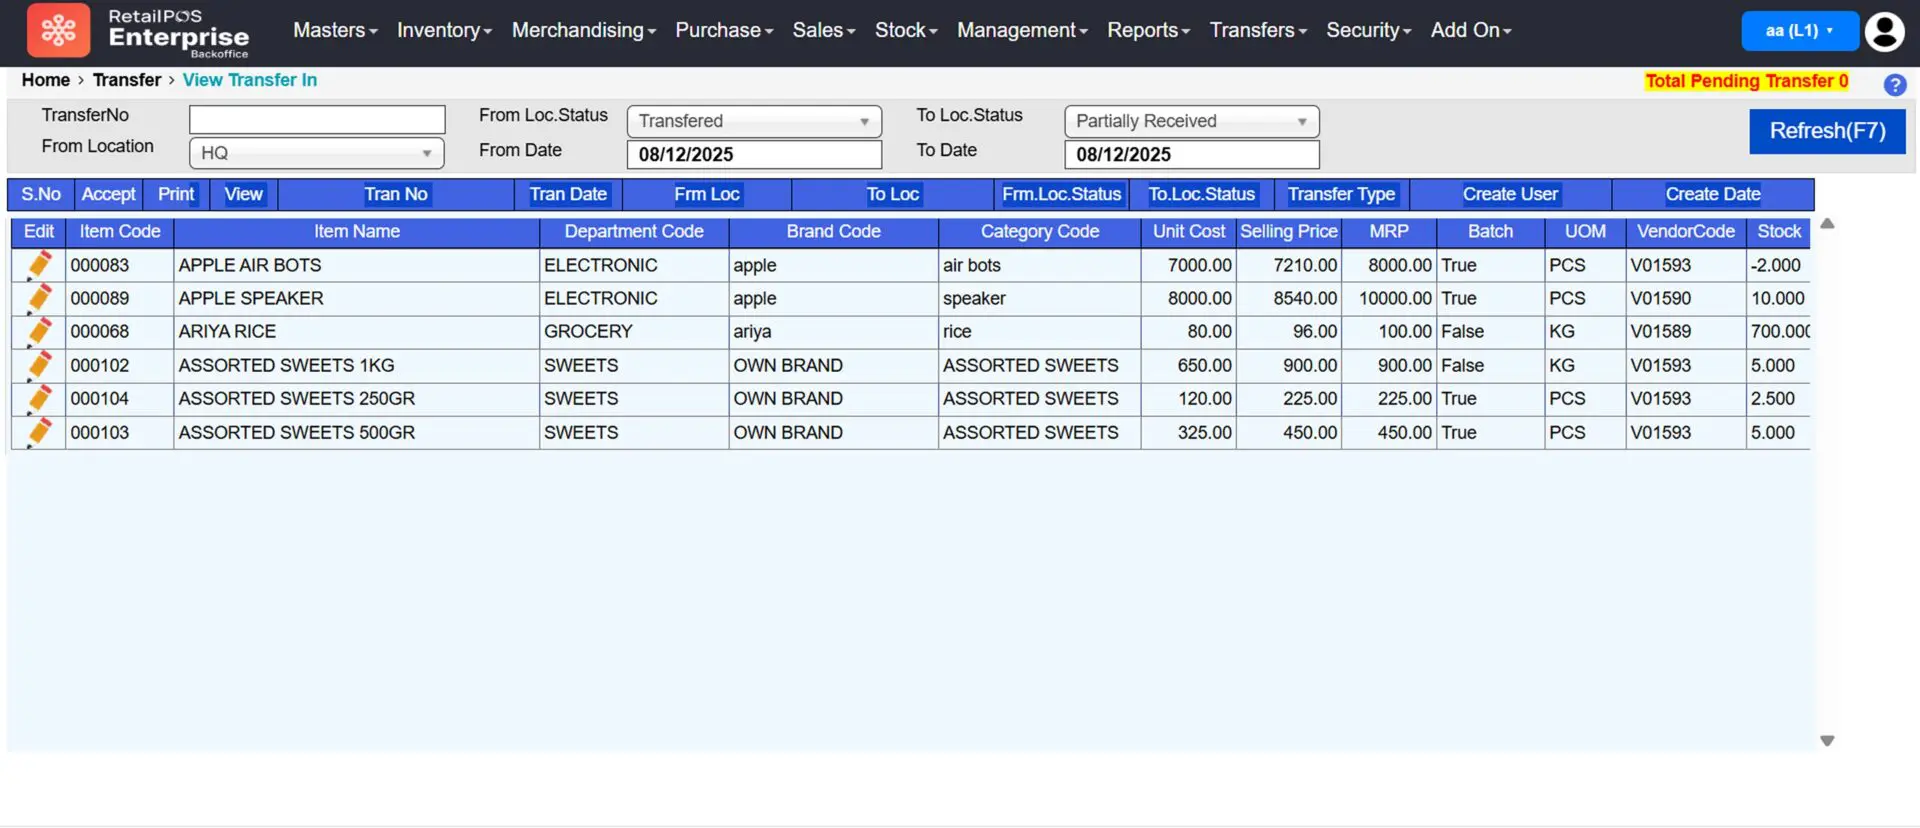Expand the Security dropdown menu
The height and width of the screenshot is (828, 1920).
(x=1368, y=30)
